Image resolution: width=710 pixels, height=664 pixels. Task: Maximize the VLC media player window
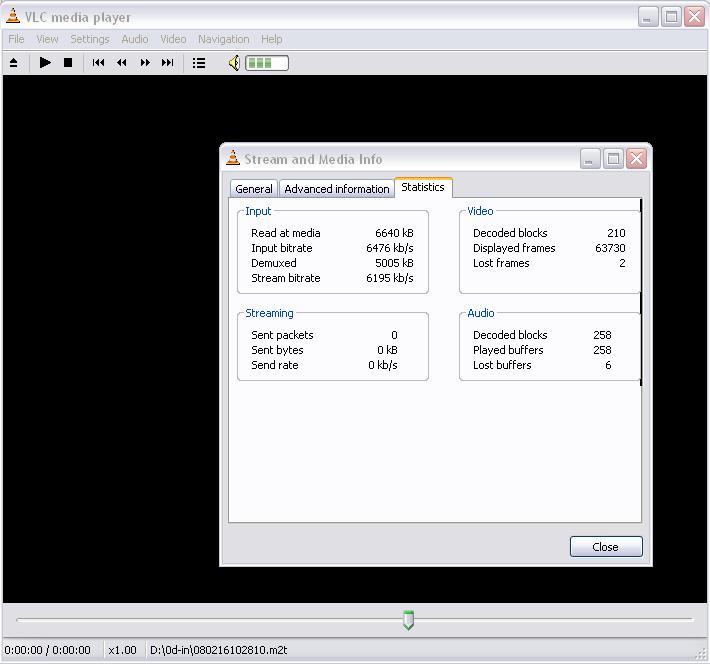pyautogui.click(x=672, y=17)
